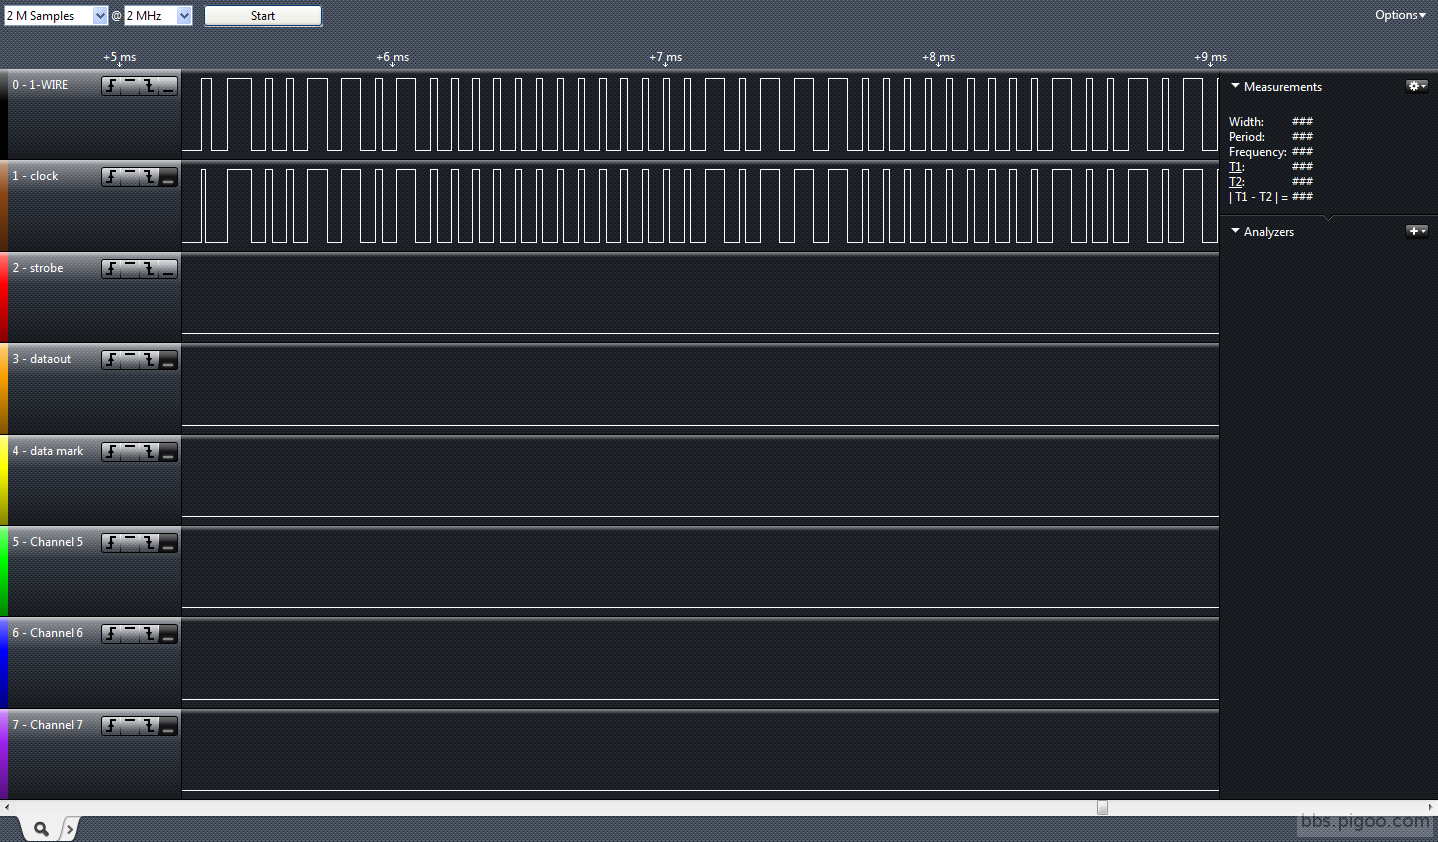This screenshot has width=1438, height=842.
Task: Set high level trigger on Channel 5
Action: [130, 543]
